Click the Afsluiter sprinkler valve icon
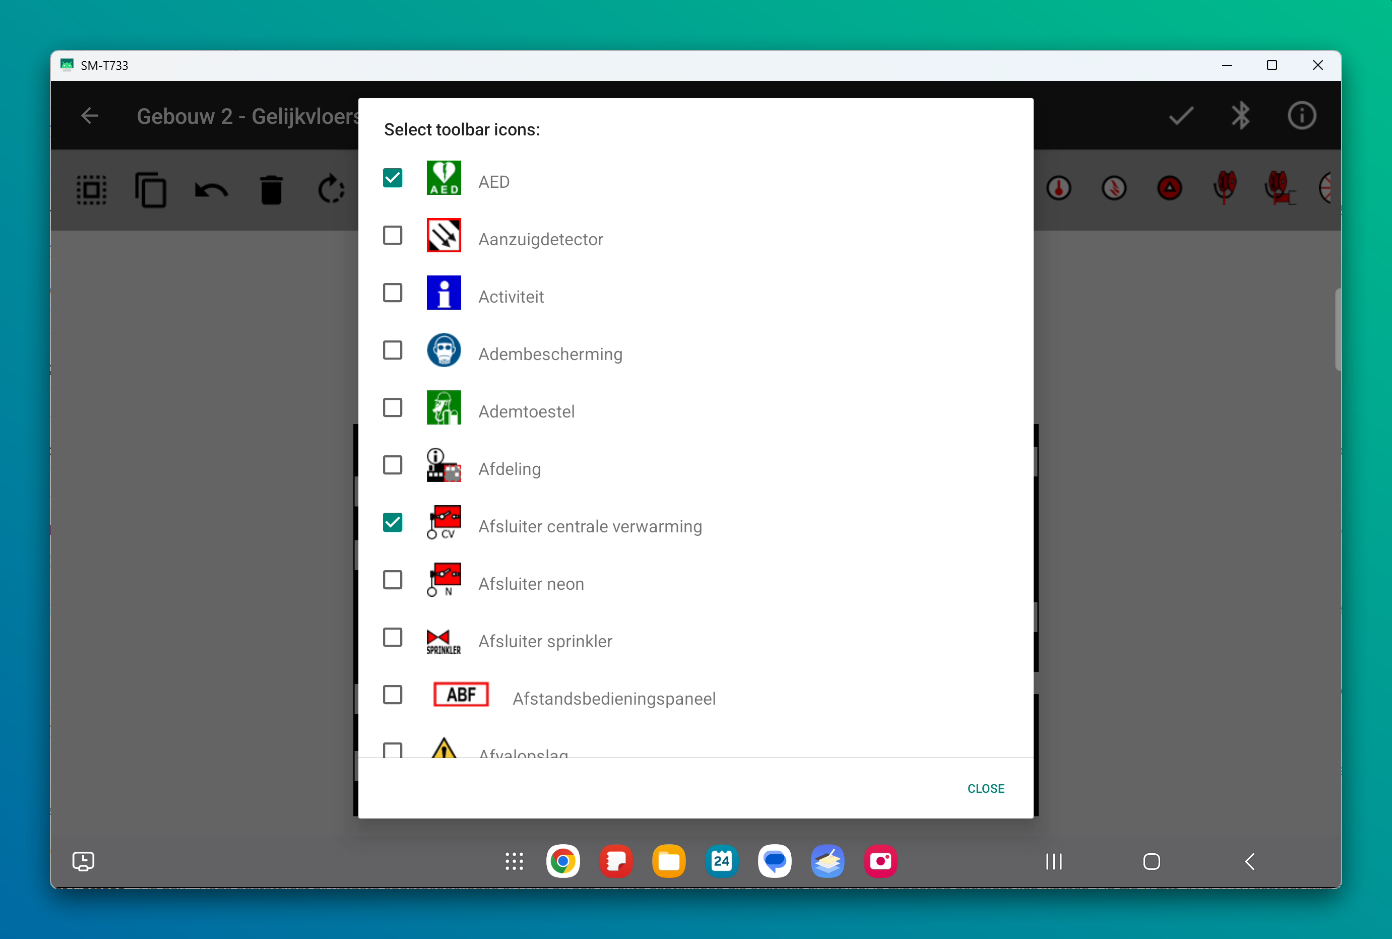The width and height of the screenshot is (1392, 939). click(443, 641)
